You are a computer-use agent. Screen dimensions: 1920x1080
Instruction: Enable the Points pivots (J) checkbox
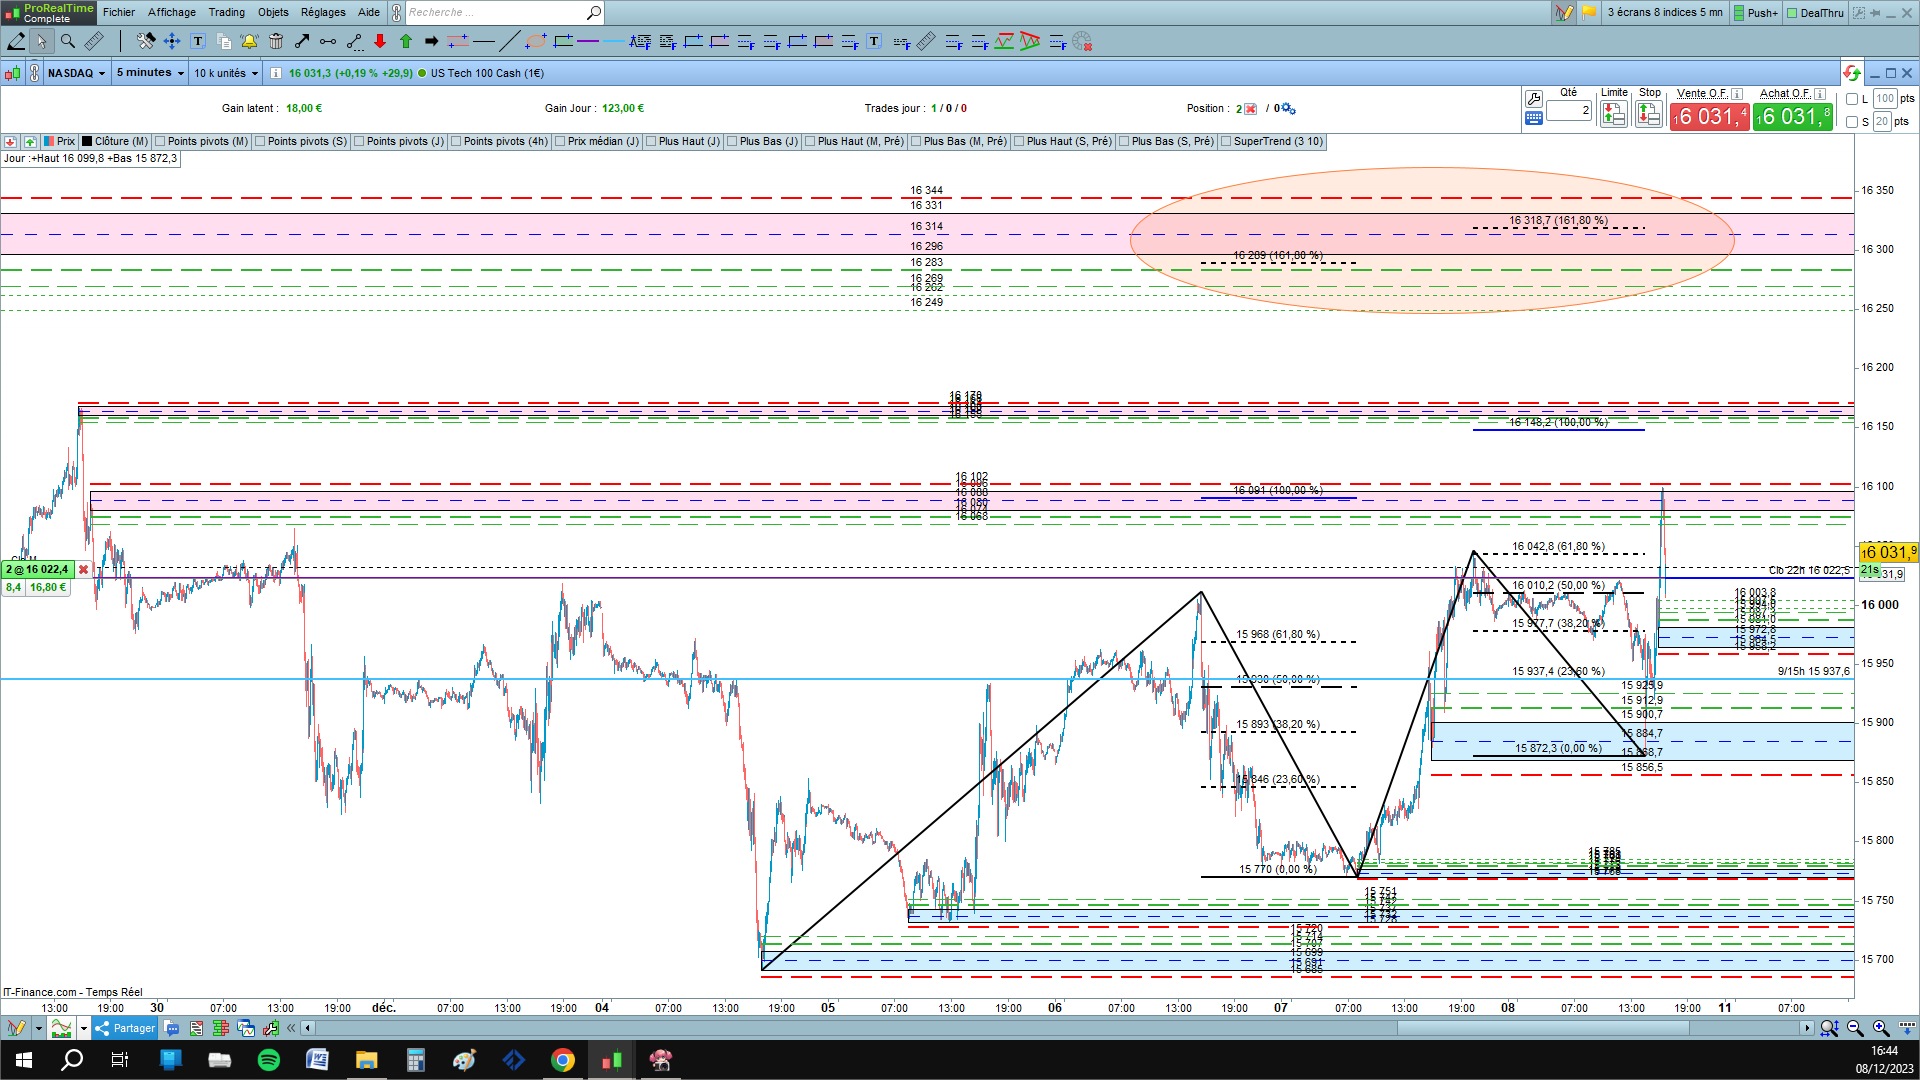360,142
